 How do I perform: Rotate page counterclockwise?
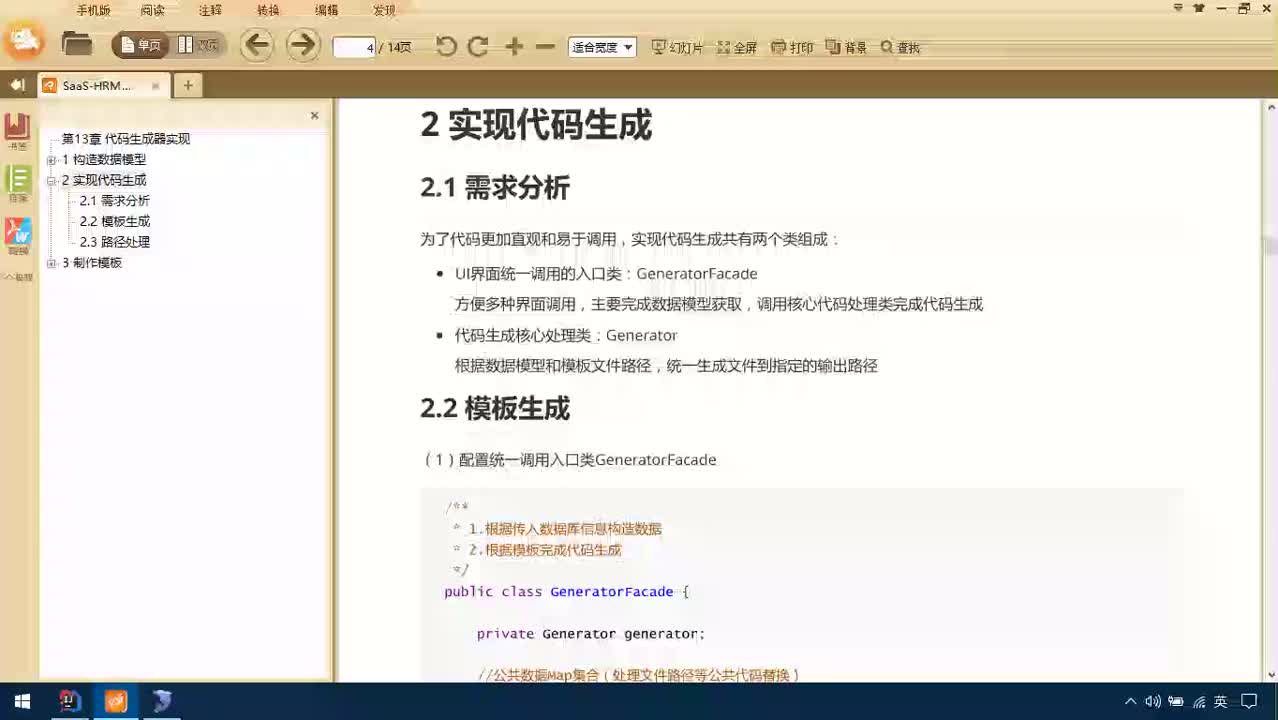click(x=446, y=46)
